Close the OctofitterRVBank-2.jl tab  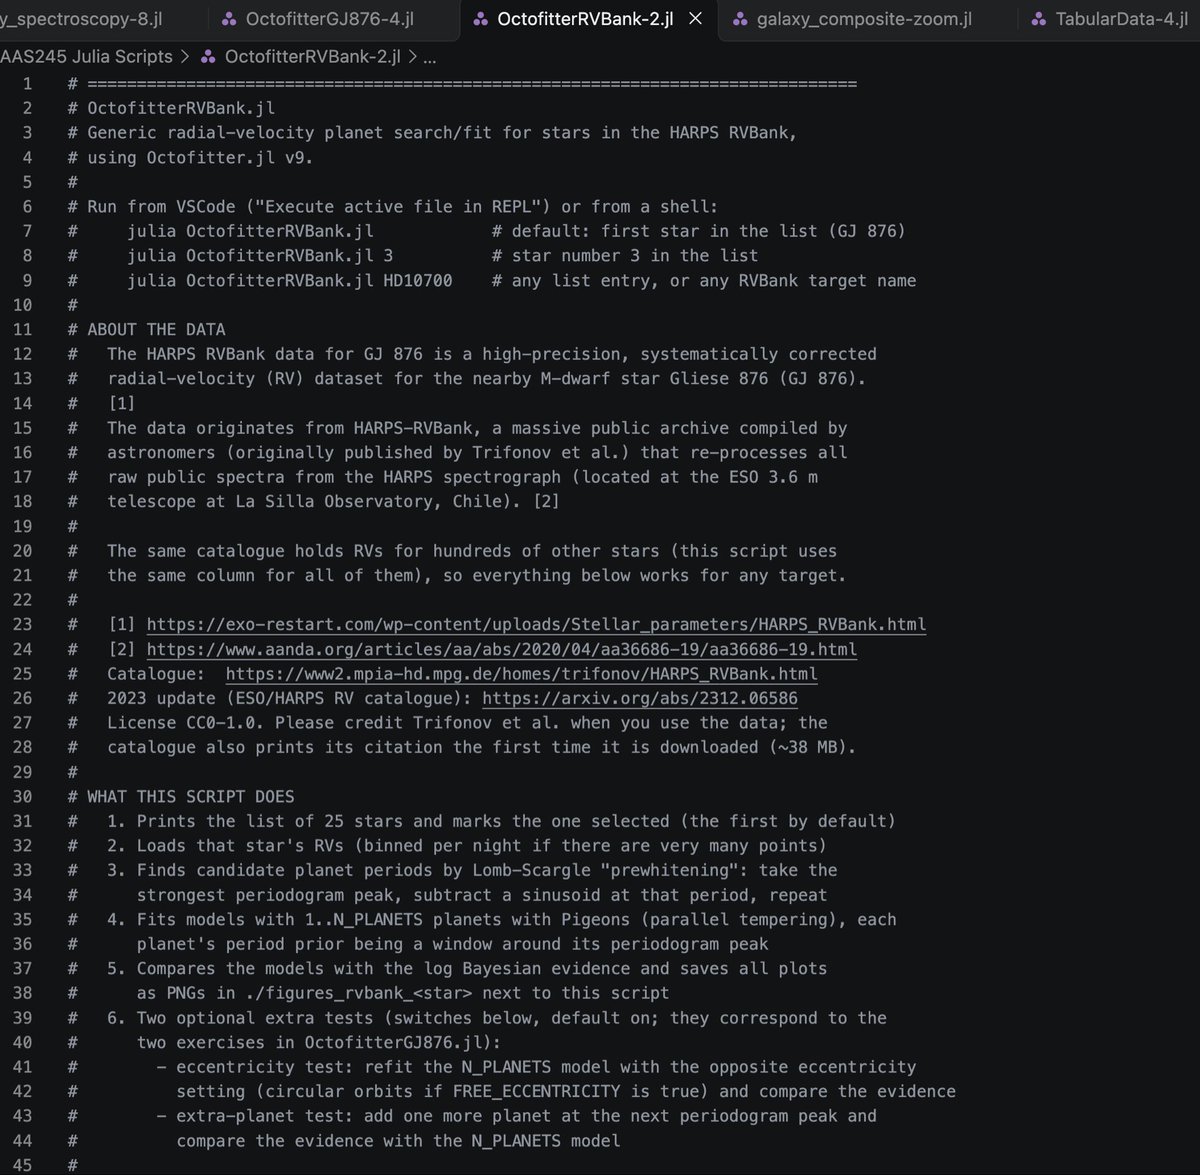point(696,19)
